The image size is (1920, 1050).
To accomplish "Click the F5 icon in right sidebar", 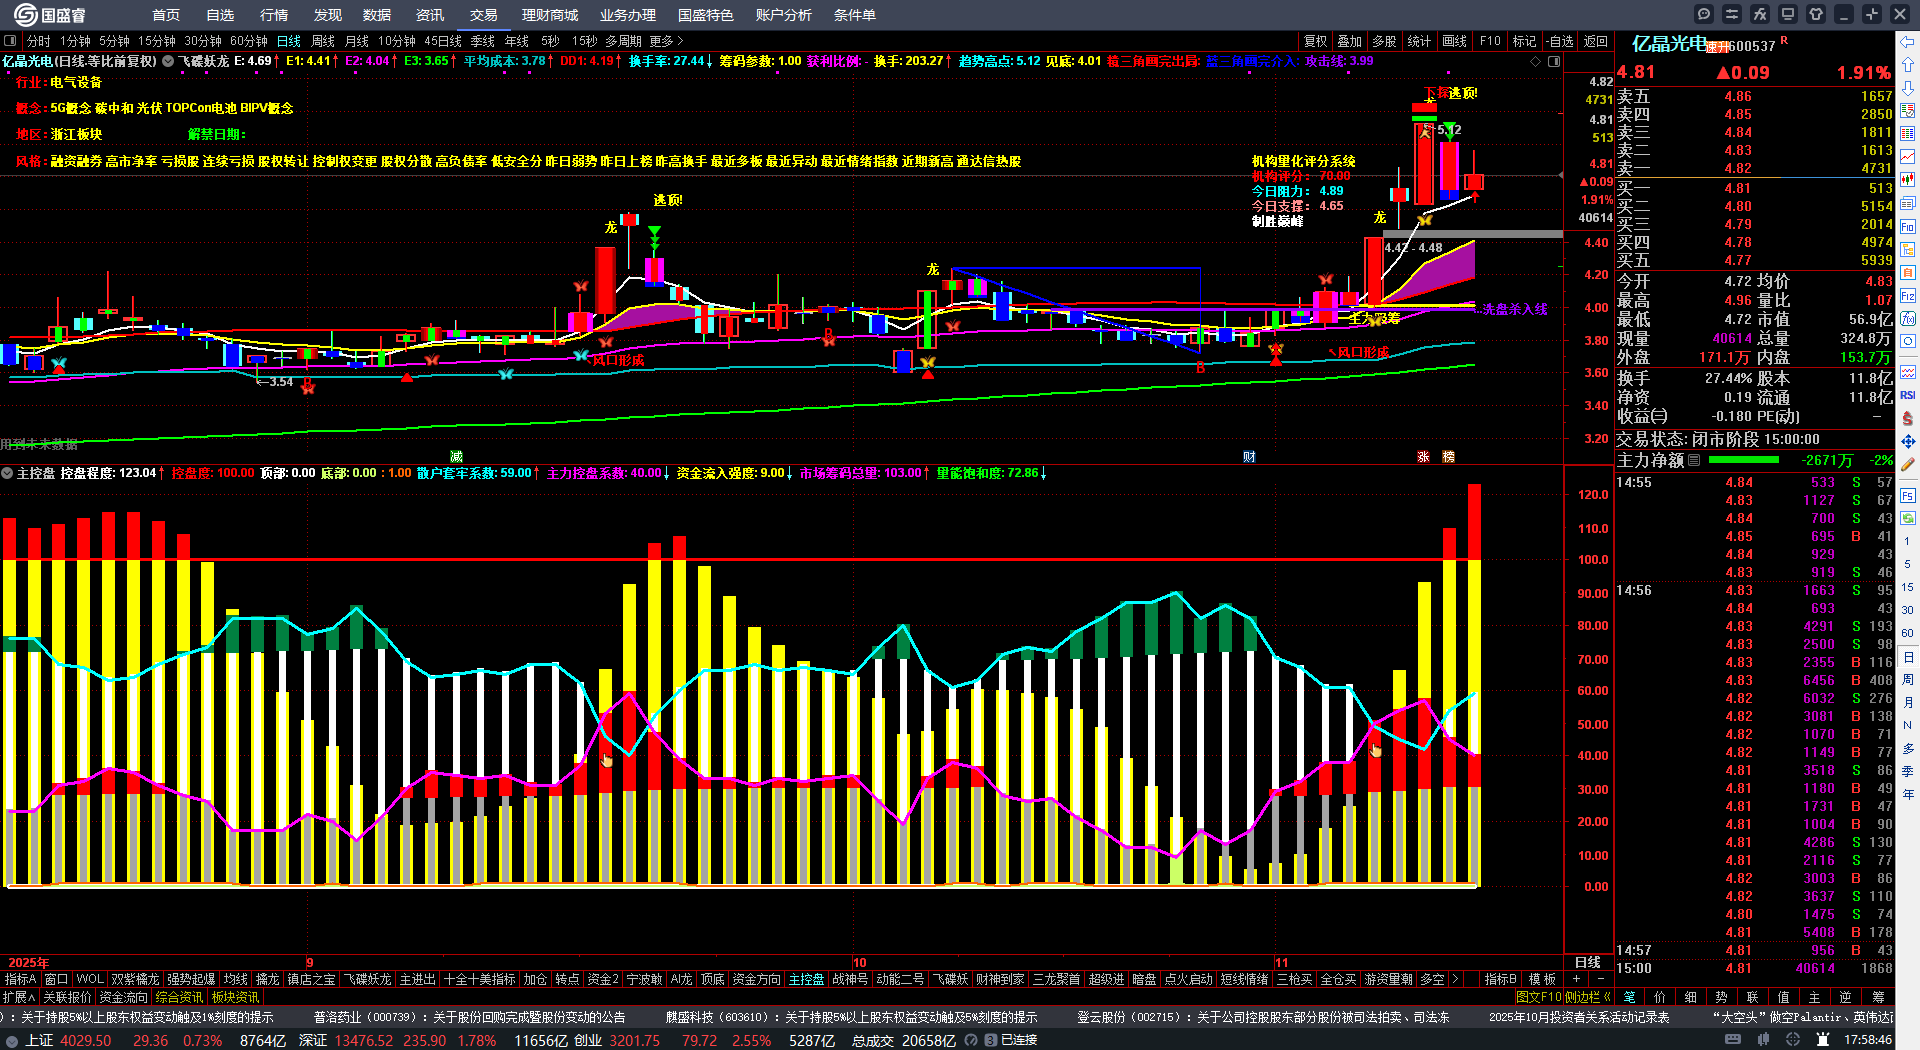I will (x=1908, y=495).
